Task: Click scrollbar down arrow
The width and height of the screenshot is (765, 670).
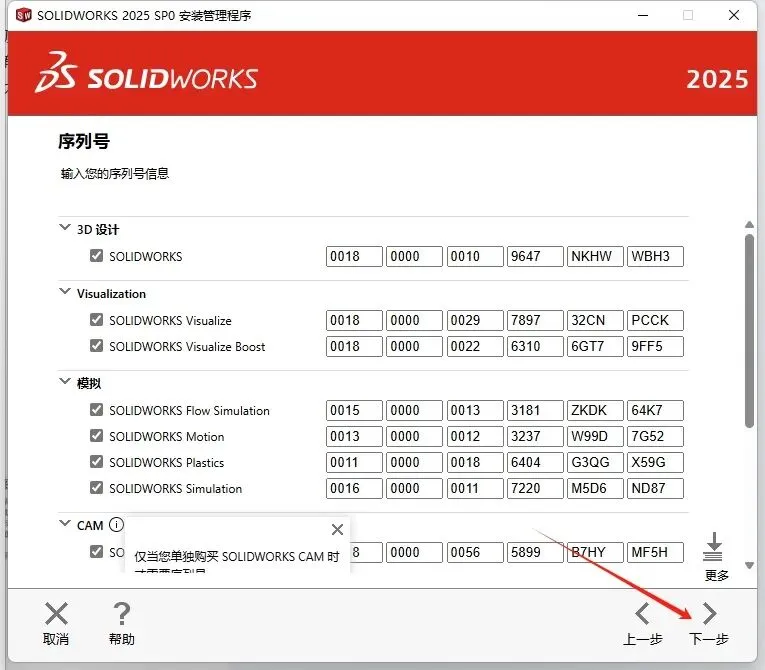Action: point(749,566)
